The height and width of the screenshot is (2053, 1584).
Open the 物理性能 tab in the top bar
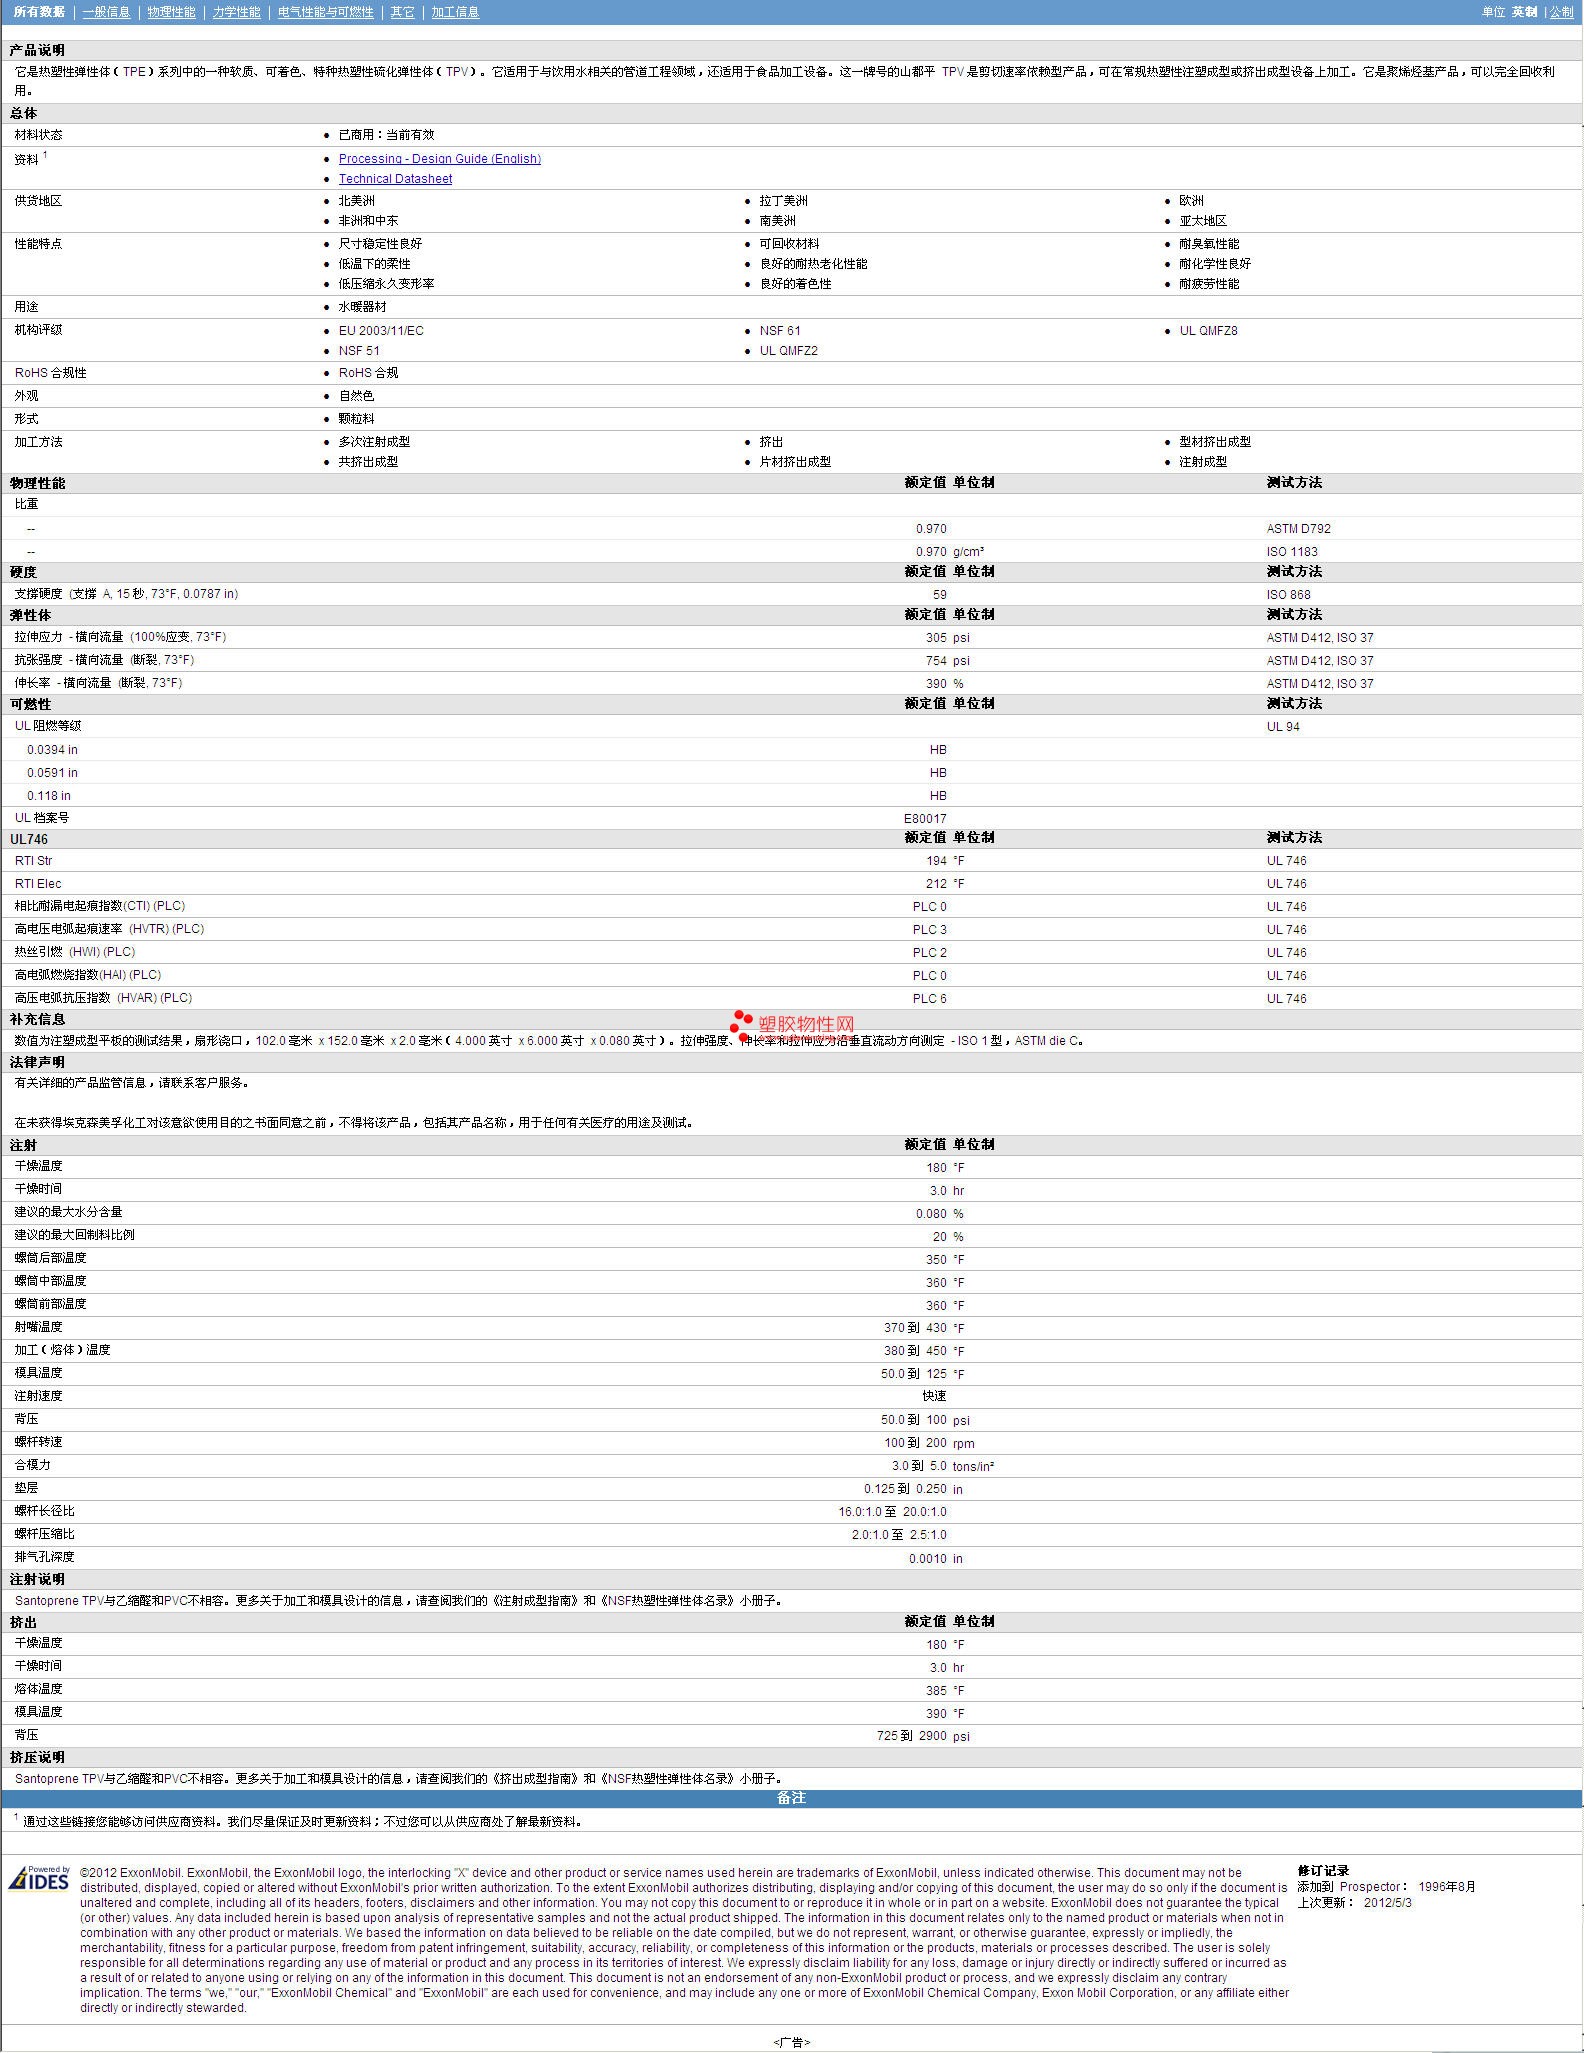pos(171,12)
